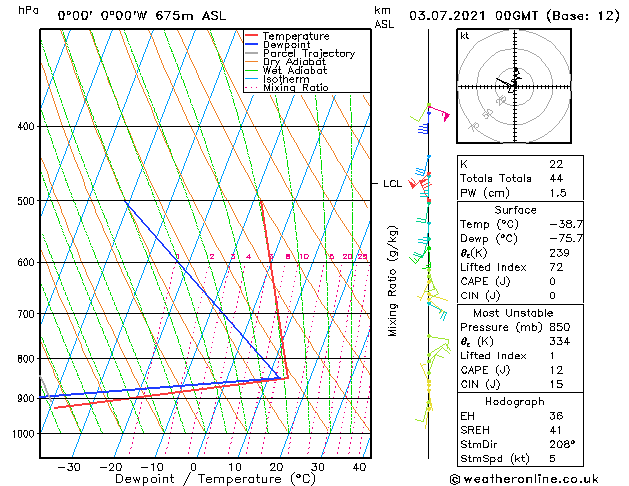
Task: Click the 400 hPa pressure label
Action: 26,126
